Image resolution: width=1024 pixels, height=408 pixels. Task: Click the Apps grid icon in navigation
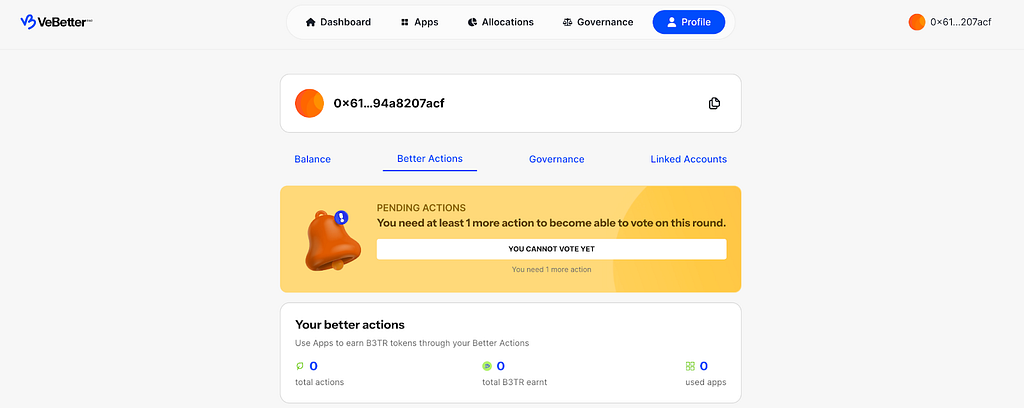tap(404, 22)
